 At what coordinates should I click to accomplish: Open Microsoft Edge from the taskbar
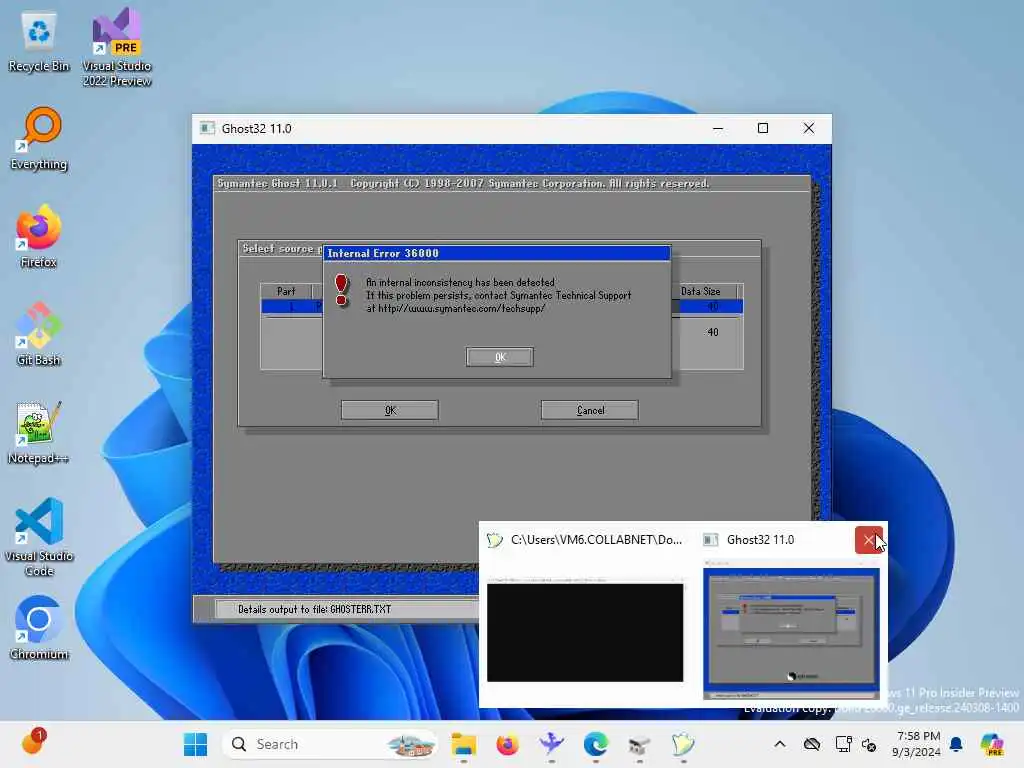point(596,744)
